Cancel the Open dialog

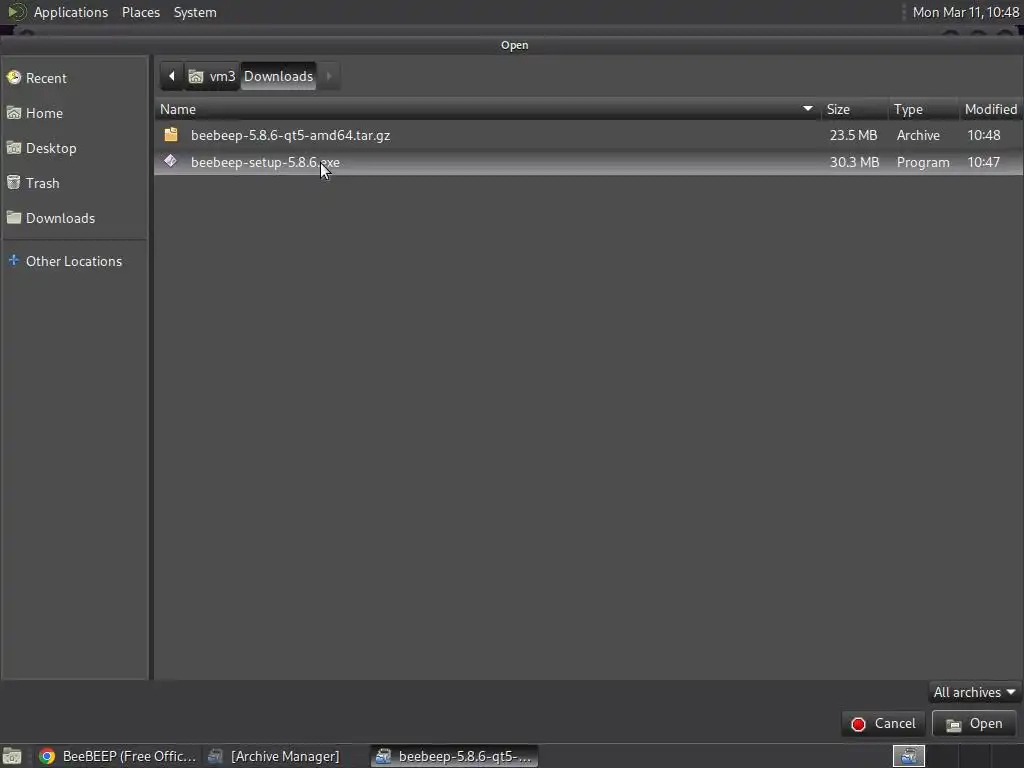point(883,724)
